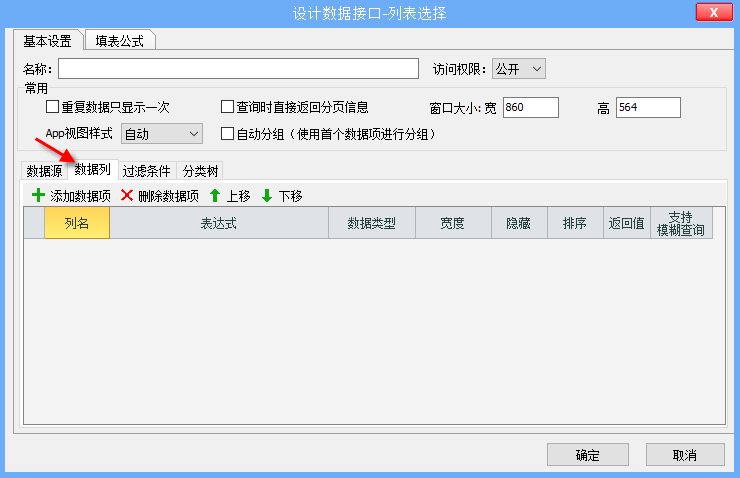Click the 隐藏 column header
The image size is (740, 478).
pos(519,223)
